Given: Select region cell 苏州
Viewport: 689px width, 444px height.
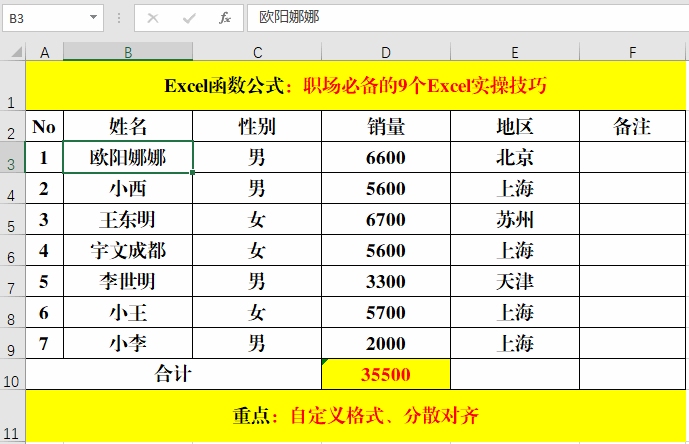Looking at the screenshot, I should click(515, 219).
